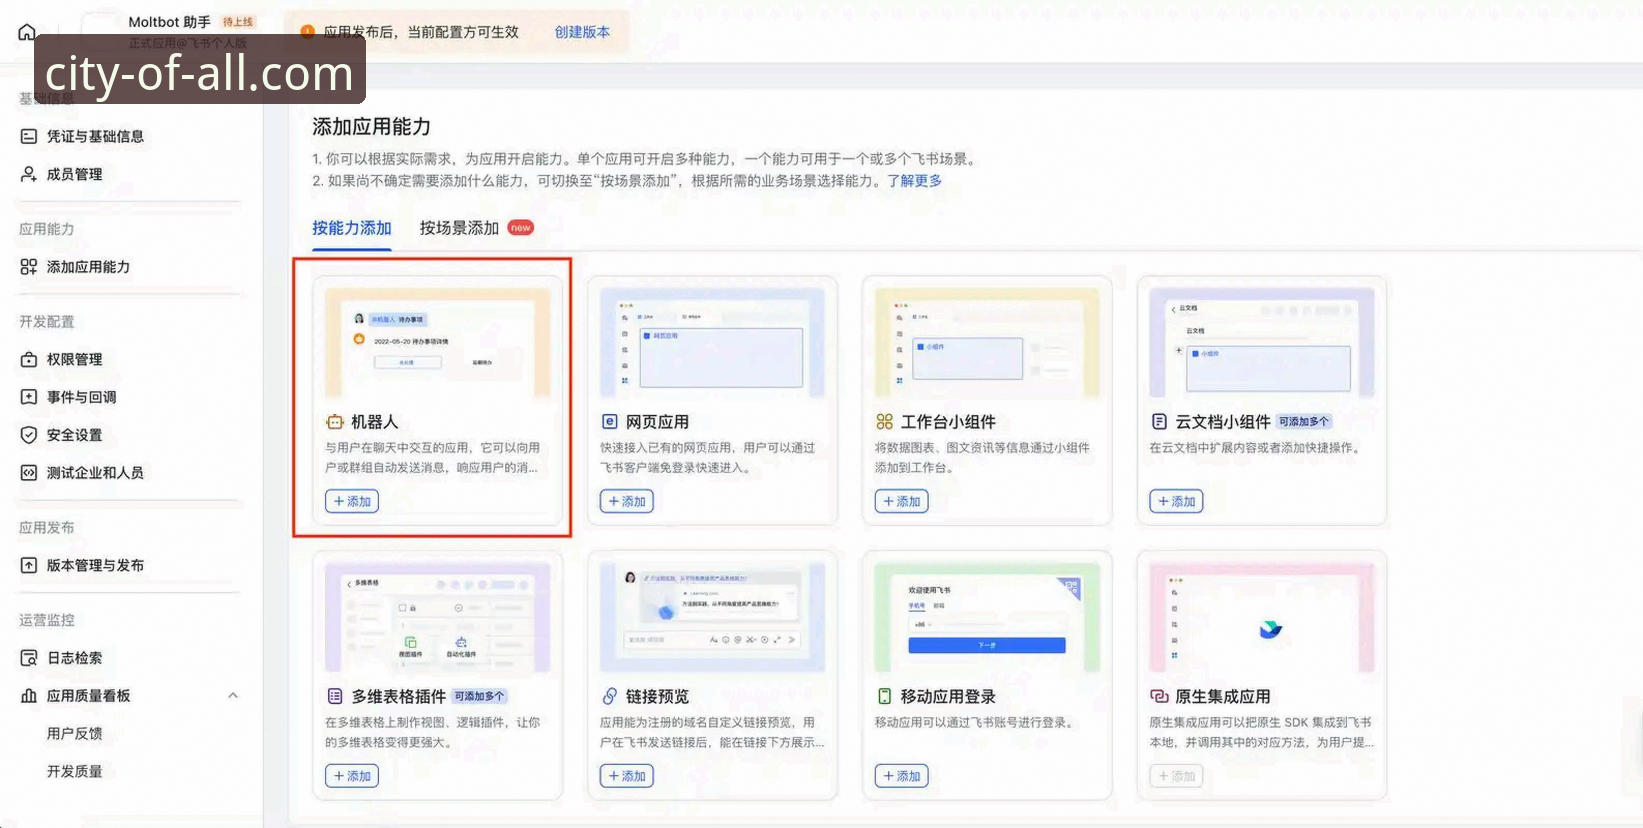Click the 日志检索 search icon
The height and width of the screenshot is (828, 1643).
29,658
